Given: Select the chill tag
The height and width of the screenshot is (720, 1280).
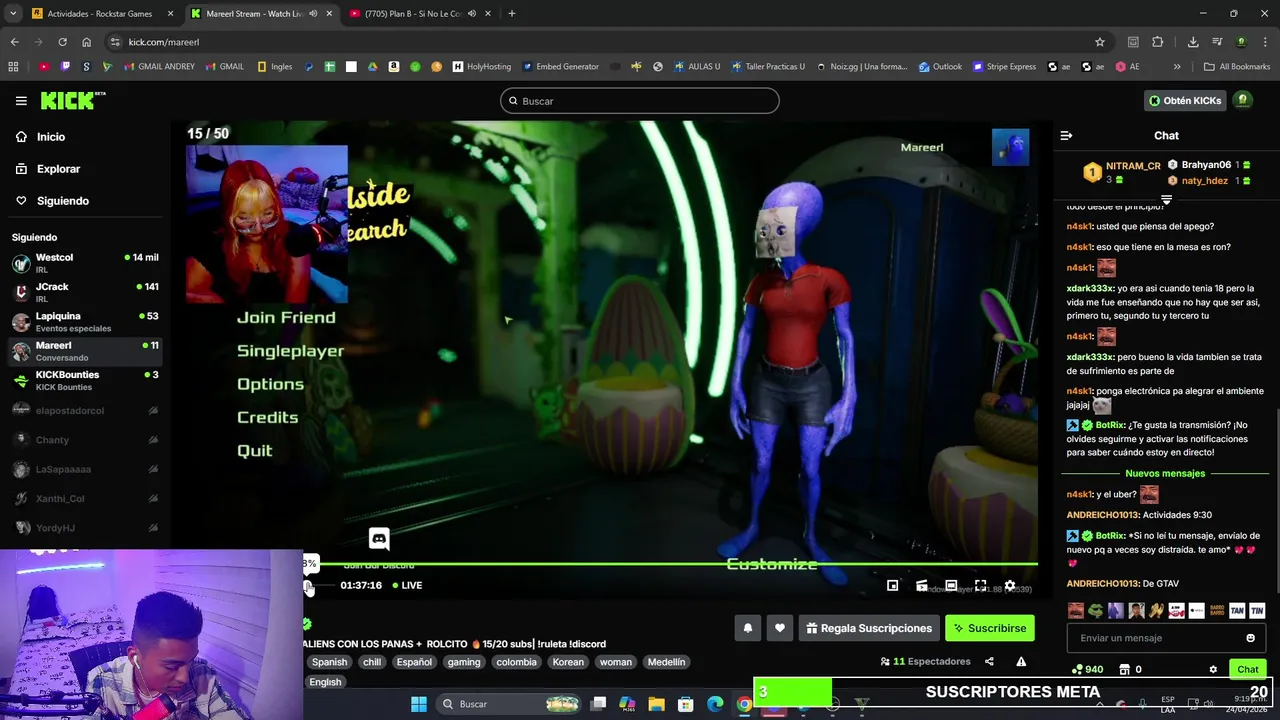Looking at the screenshot, I should point(372,662).
